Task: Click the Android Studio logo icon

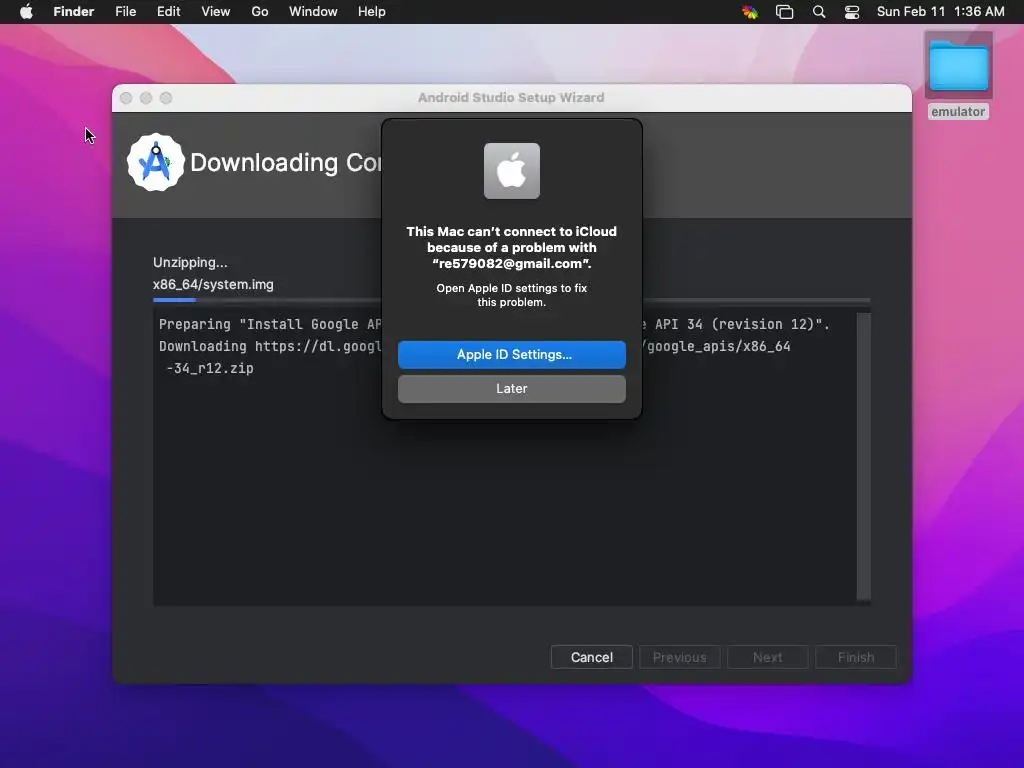Action: [155, 163]
